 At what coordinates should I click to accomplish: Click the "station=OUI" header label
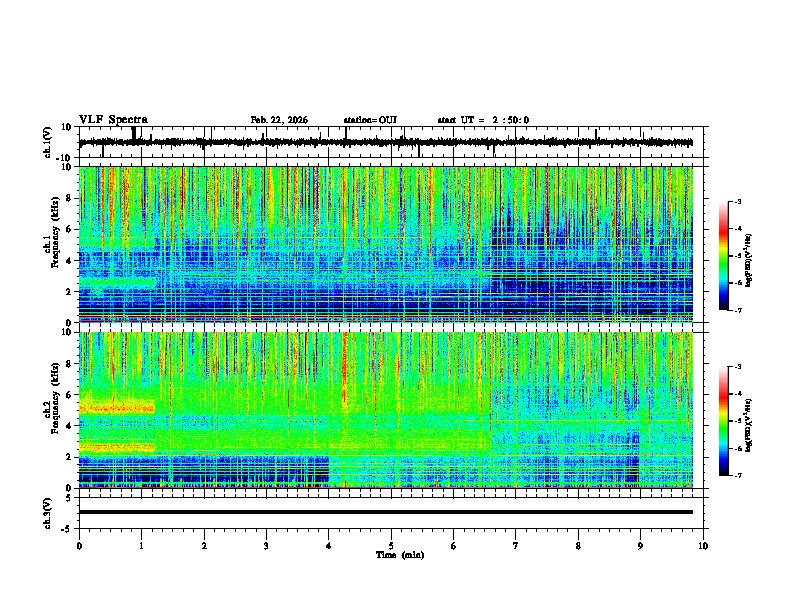coord(370,120)
